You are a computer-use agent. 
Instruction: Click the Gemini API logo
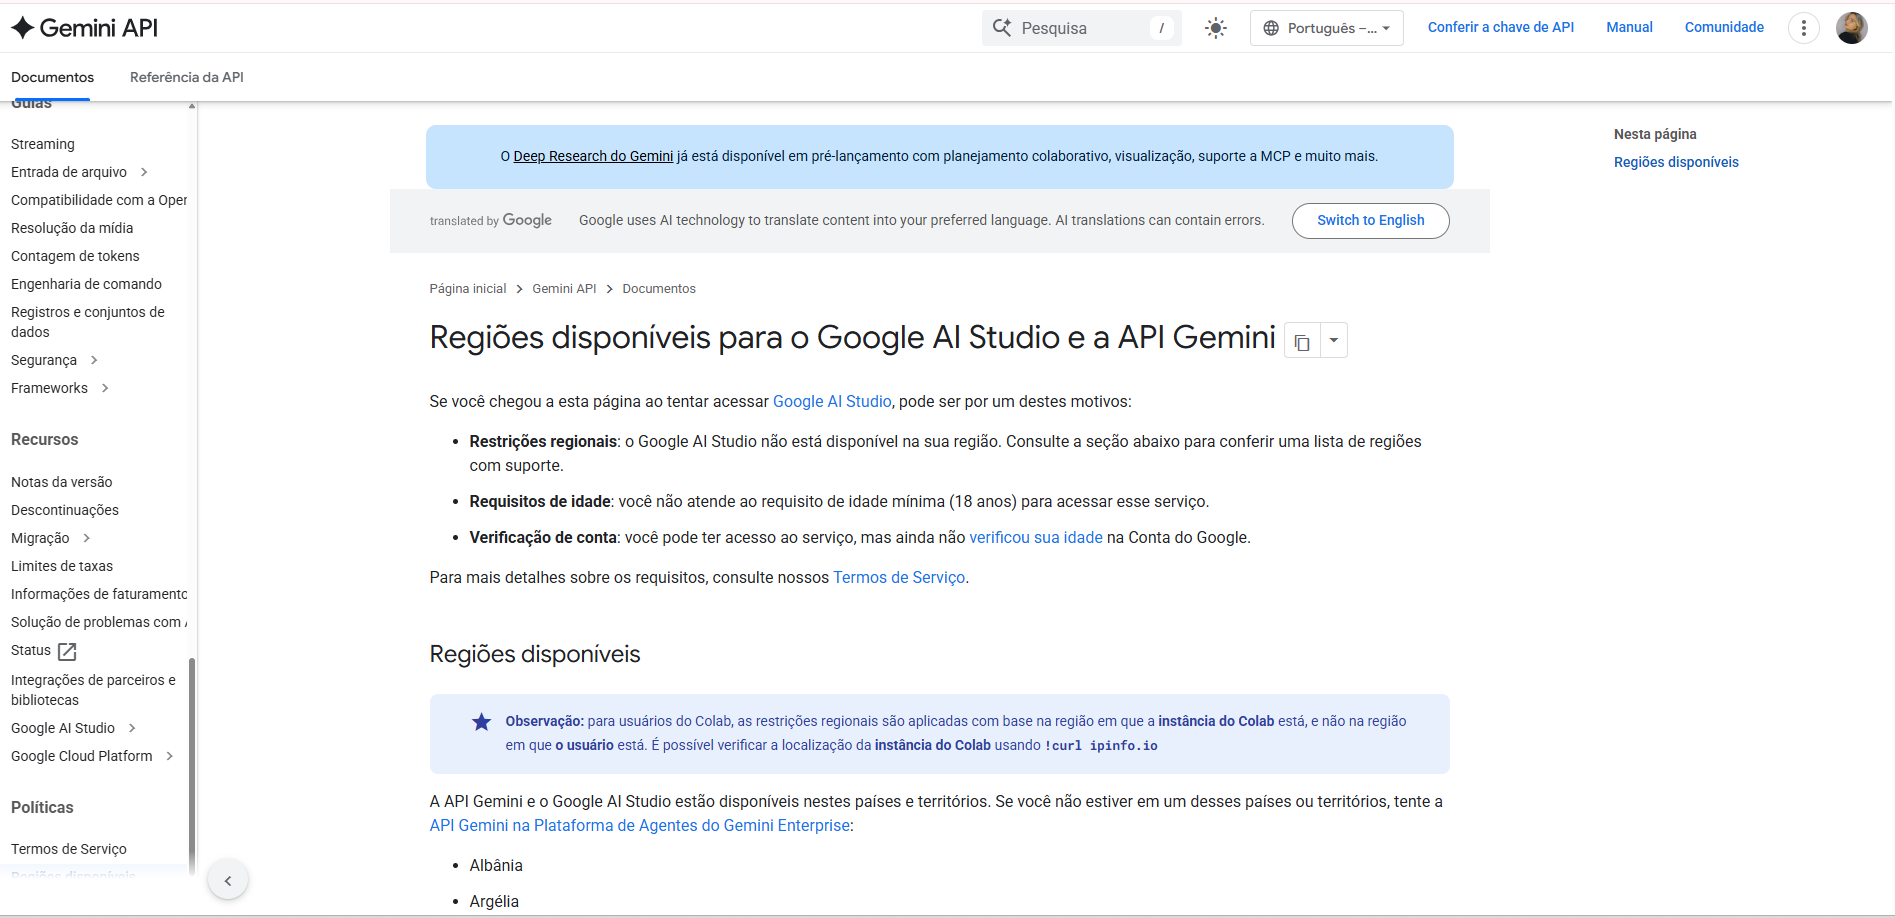tap(85, 28)
